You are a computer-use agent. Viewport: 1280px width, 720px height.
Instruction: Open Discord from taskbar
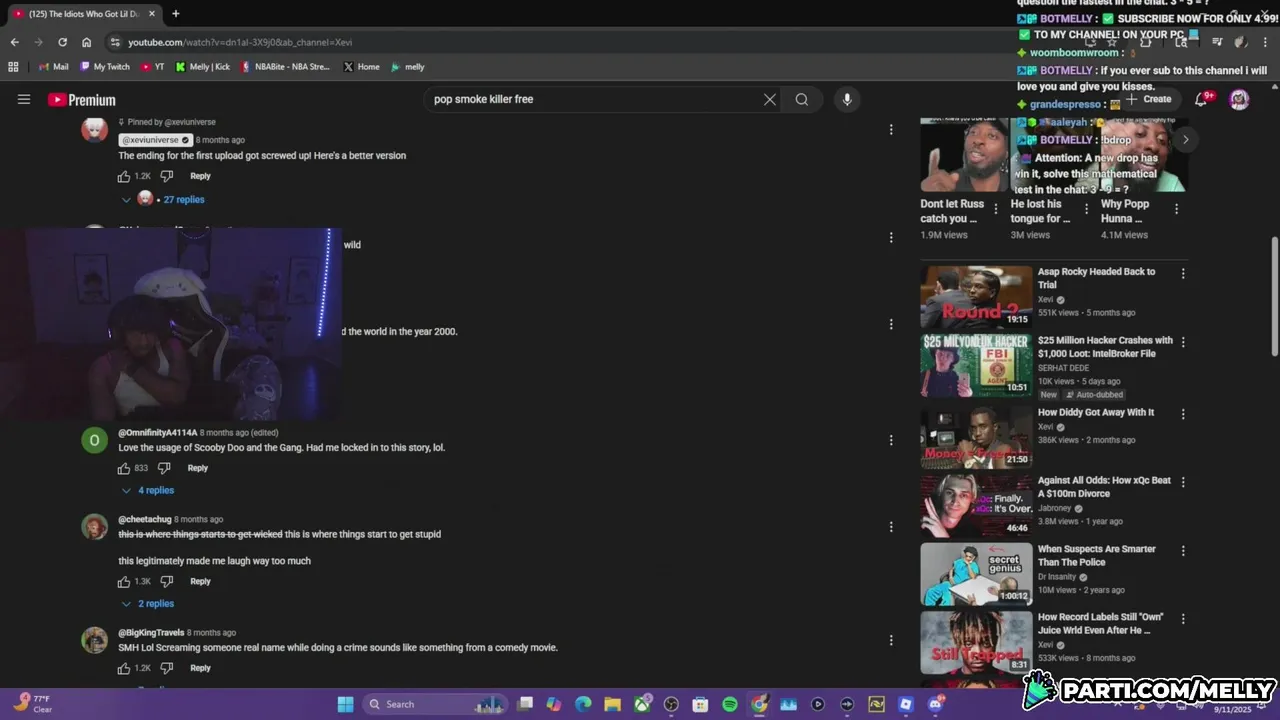[x=935, y=704]
